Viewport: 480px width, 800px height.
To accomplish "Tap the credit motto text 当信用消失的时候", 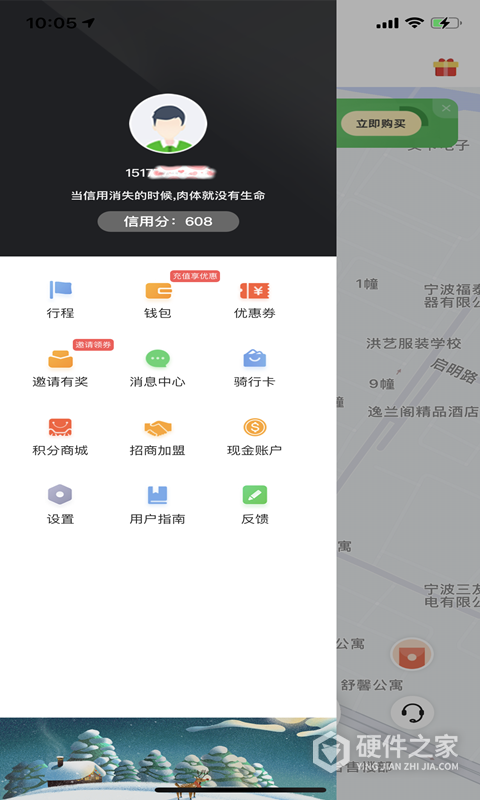I will [x=168, y=195].
